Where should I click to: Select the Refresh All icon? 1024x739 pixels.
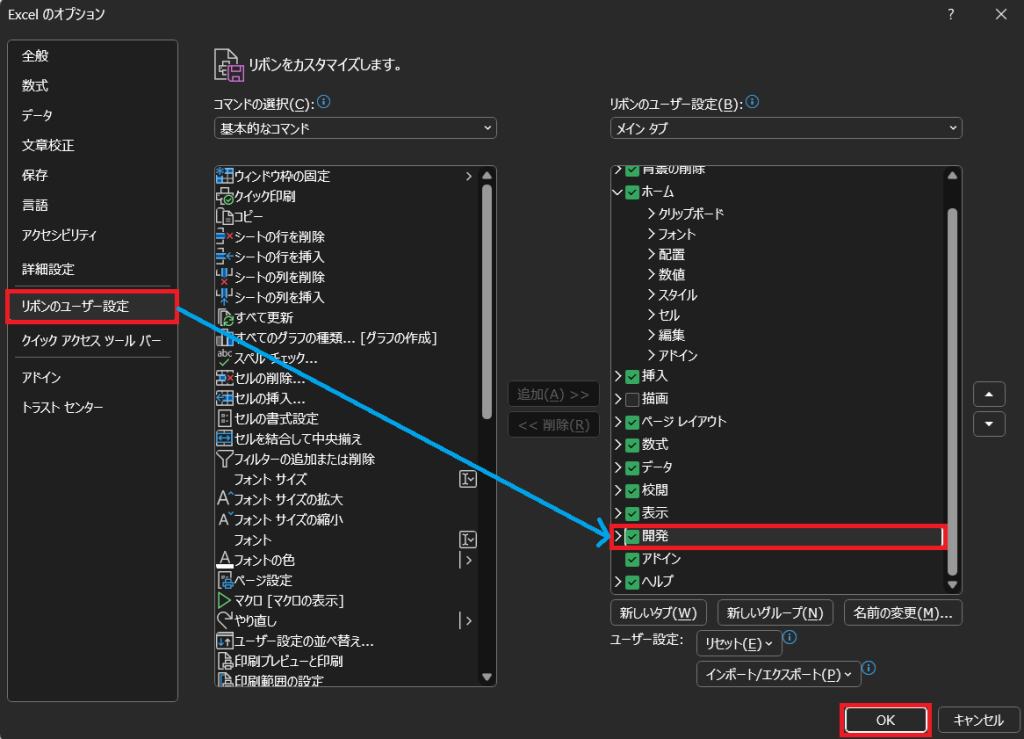click(225, 318)
